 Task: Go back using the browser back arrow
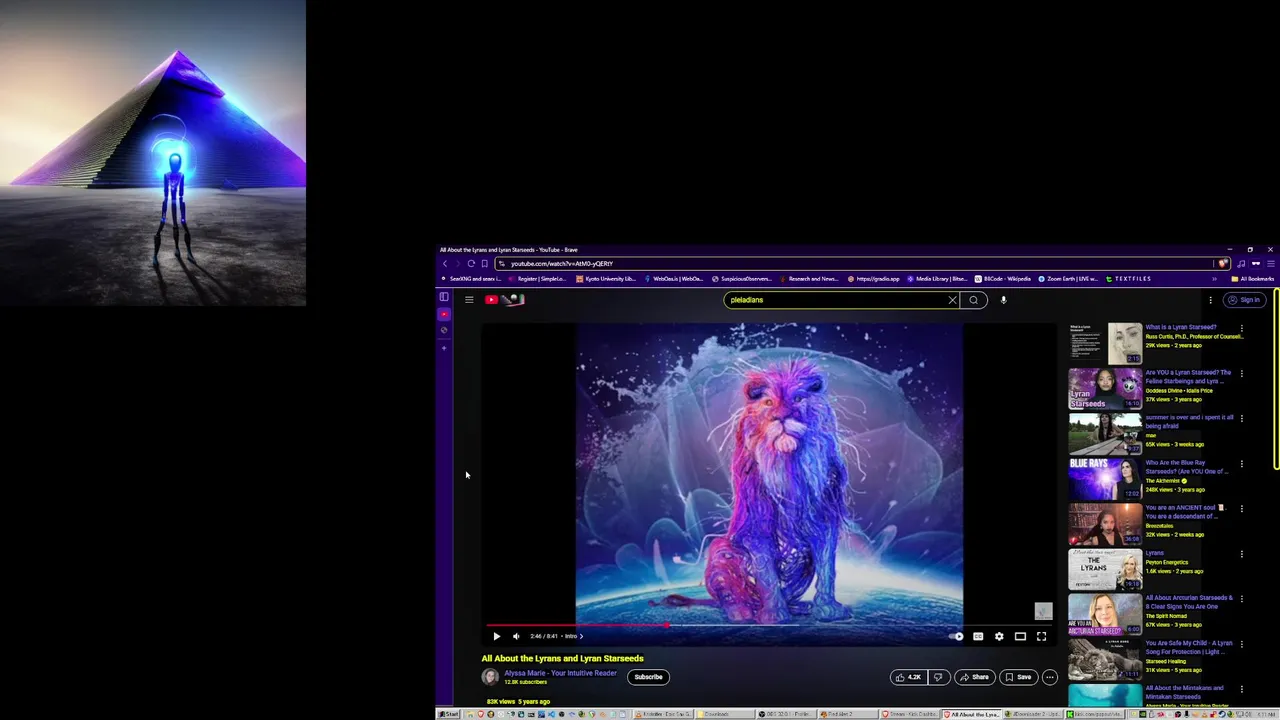[445, 264]
